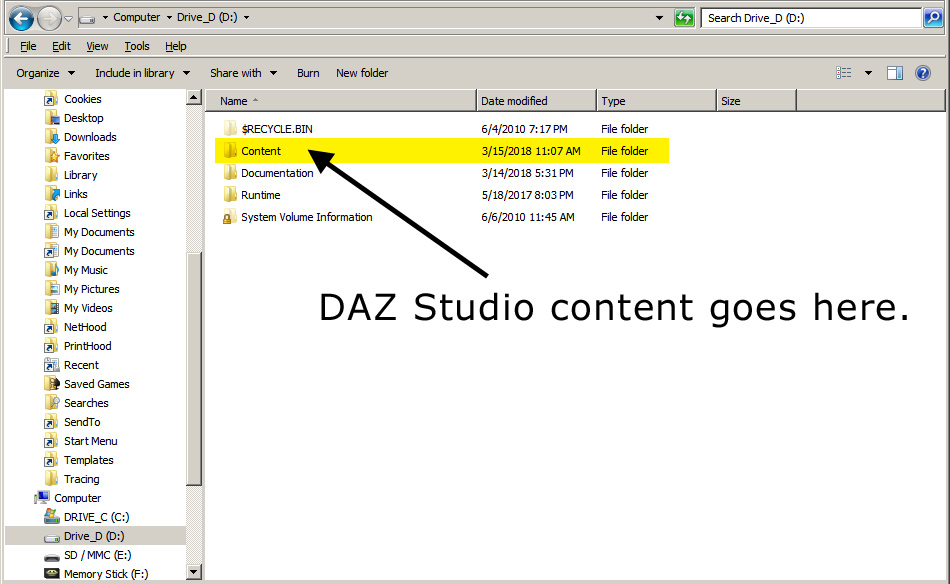The width and height of the screenshot is (950, 584).
Task: Click the My Music folder icon
Action: tap(51, 270)
